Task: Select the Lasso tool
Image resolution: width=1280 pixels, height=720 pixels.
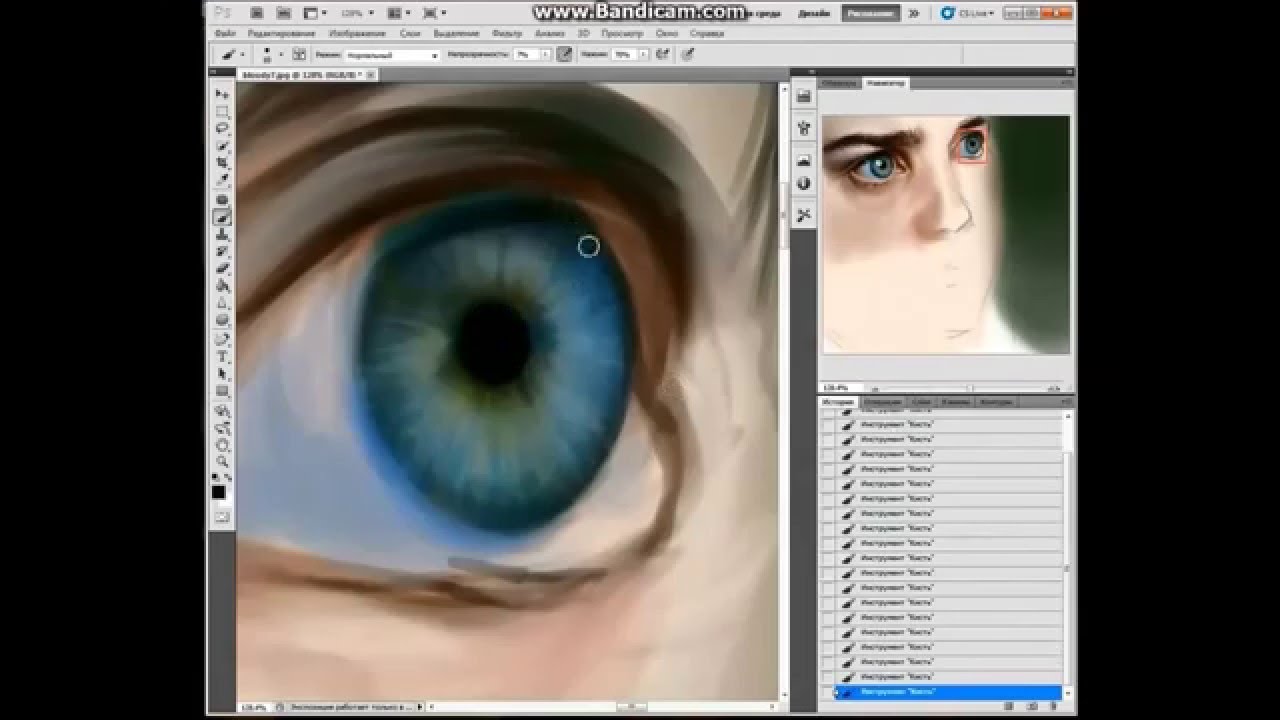Action: coord(222,128)
